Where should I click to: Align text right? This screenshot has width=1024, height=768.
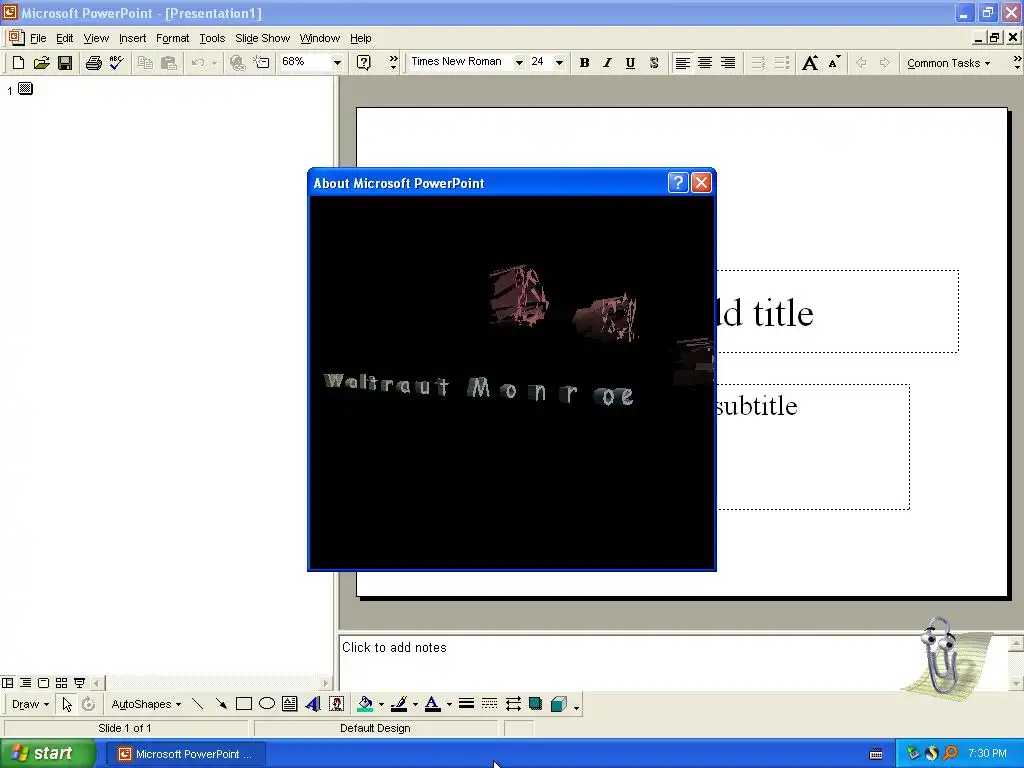coord(728,63)
